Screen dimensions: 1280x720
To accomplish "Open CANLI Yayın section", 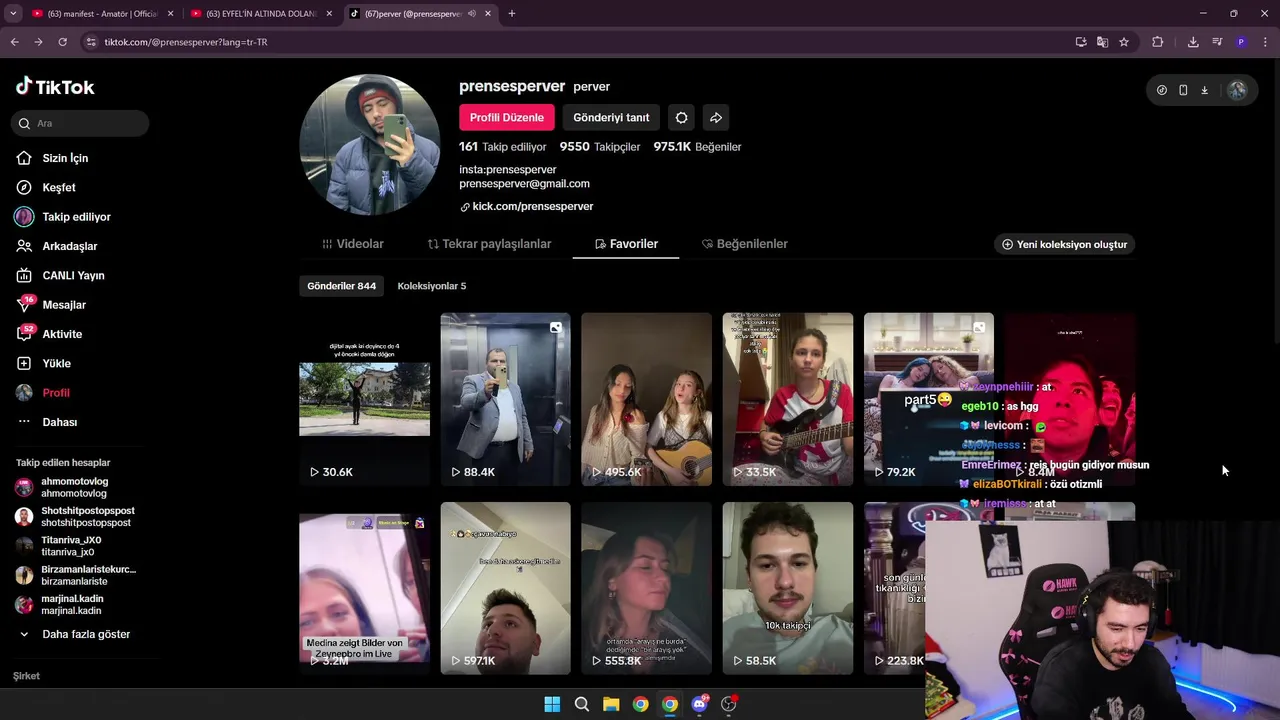I will (73, 275).
